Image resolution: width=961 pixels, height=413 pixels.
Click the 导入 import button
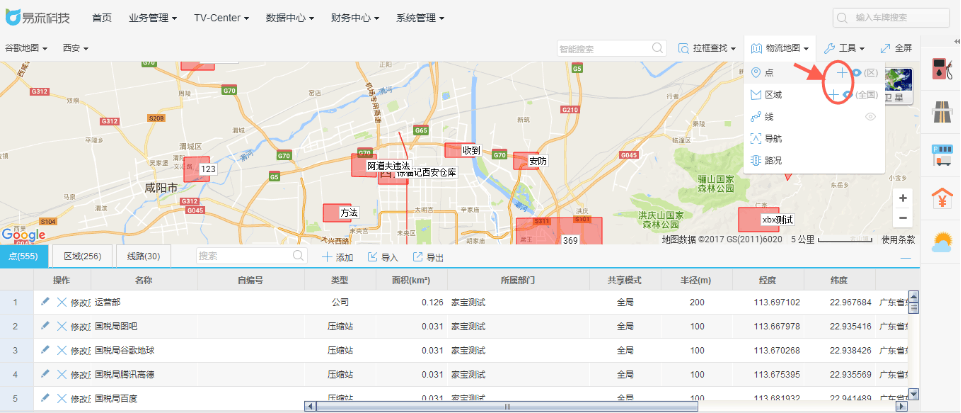383,257
